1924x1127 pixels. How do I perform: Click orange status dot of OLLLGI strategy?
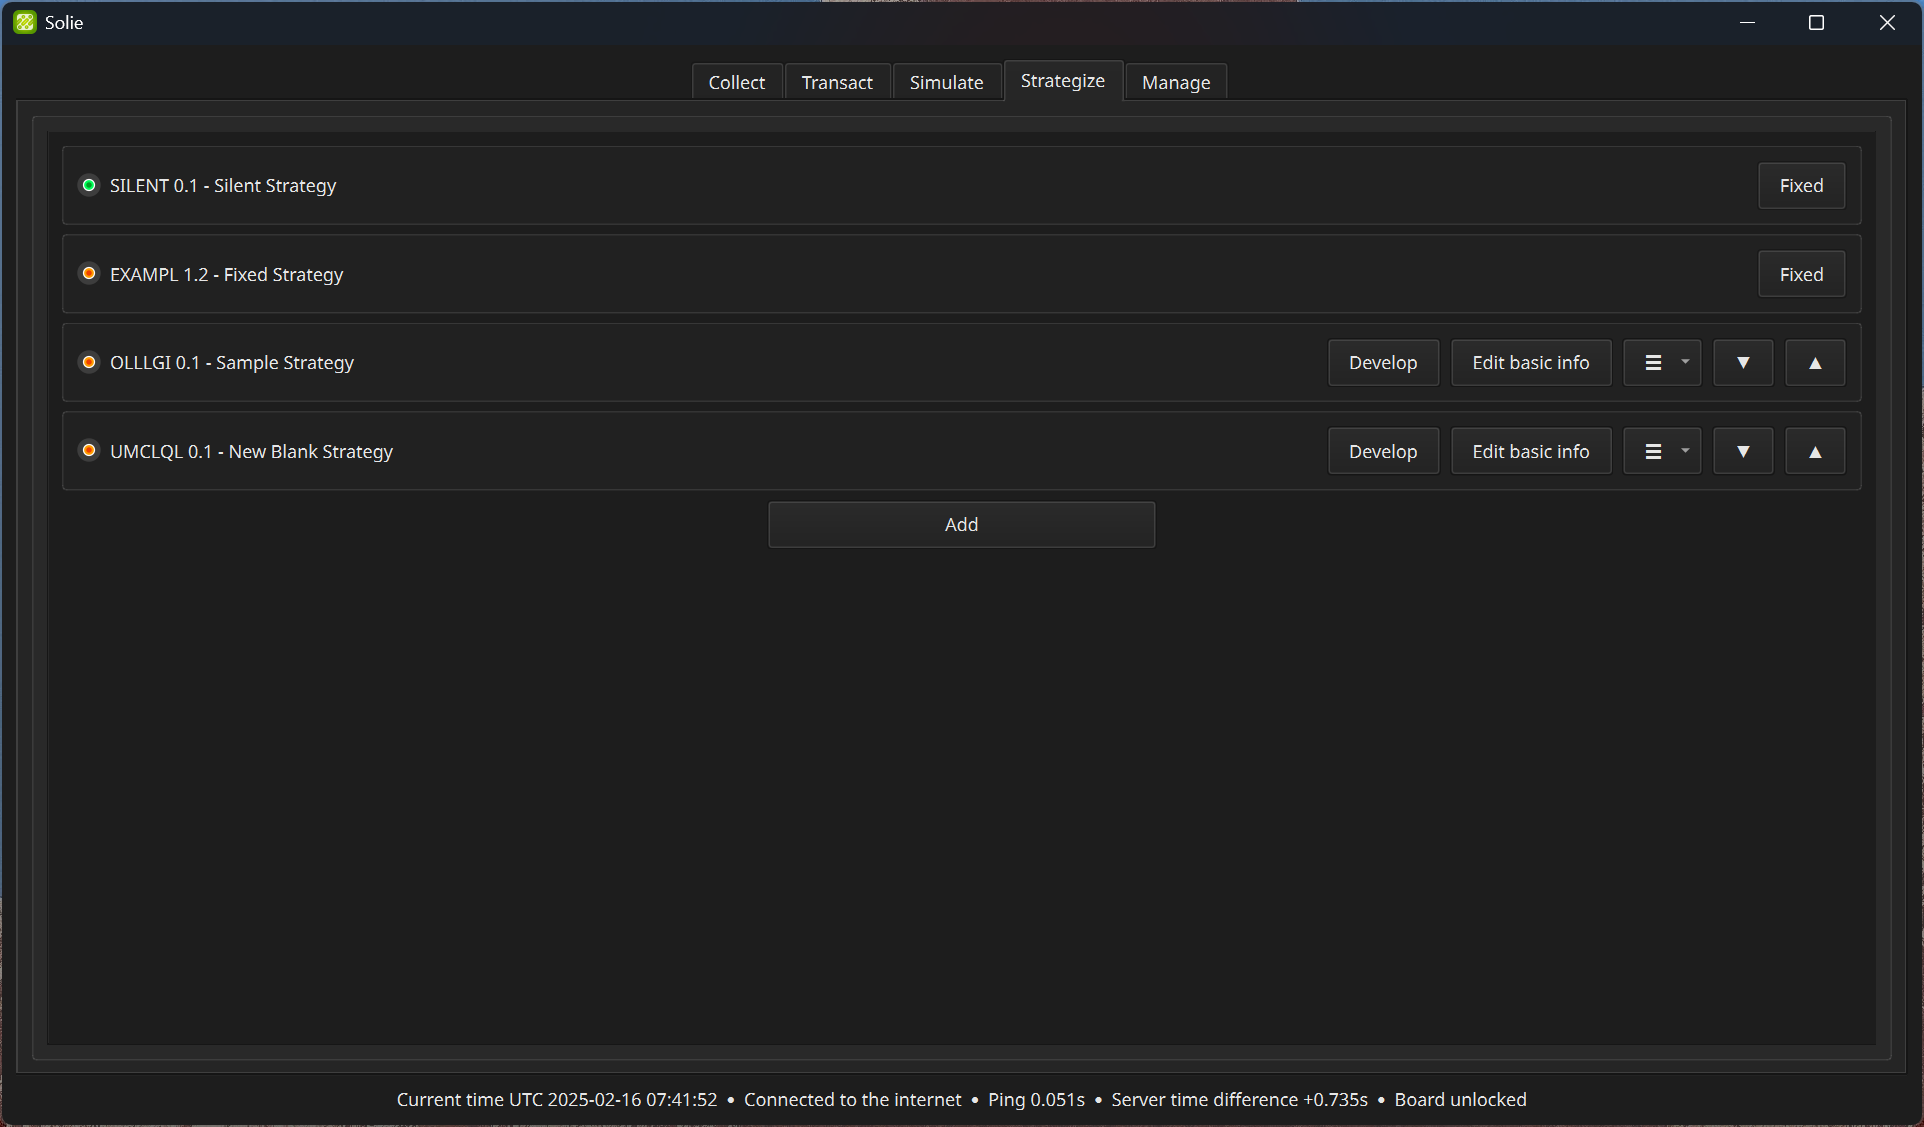point(89,362)
